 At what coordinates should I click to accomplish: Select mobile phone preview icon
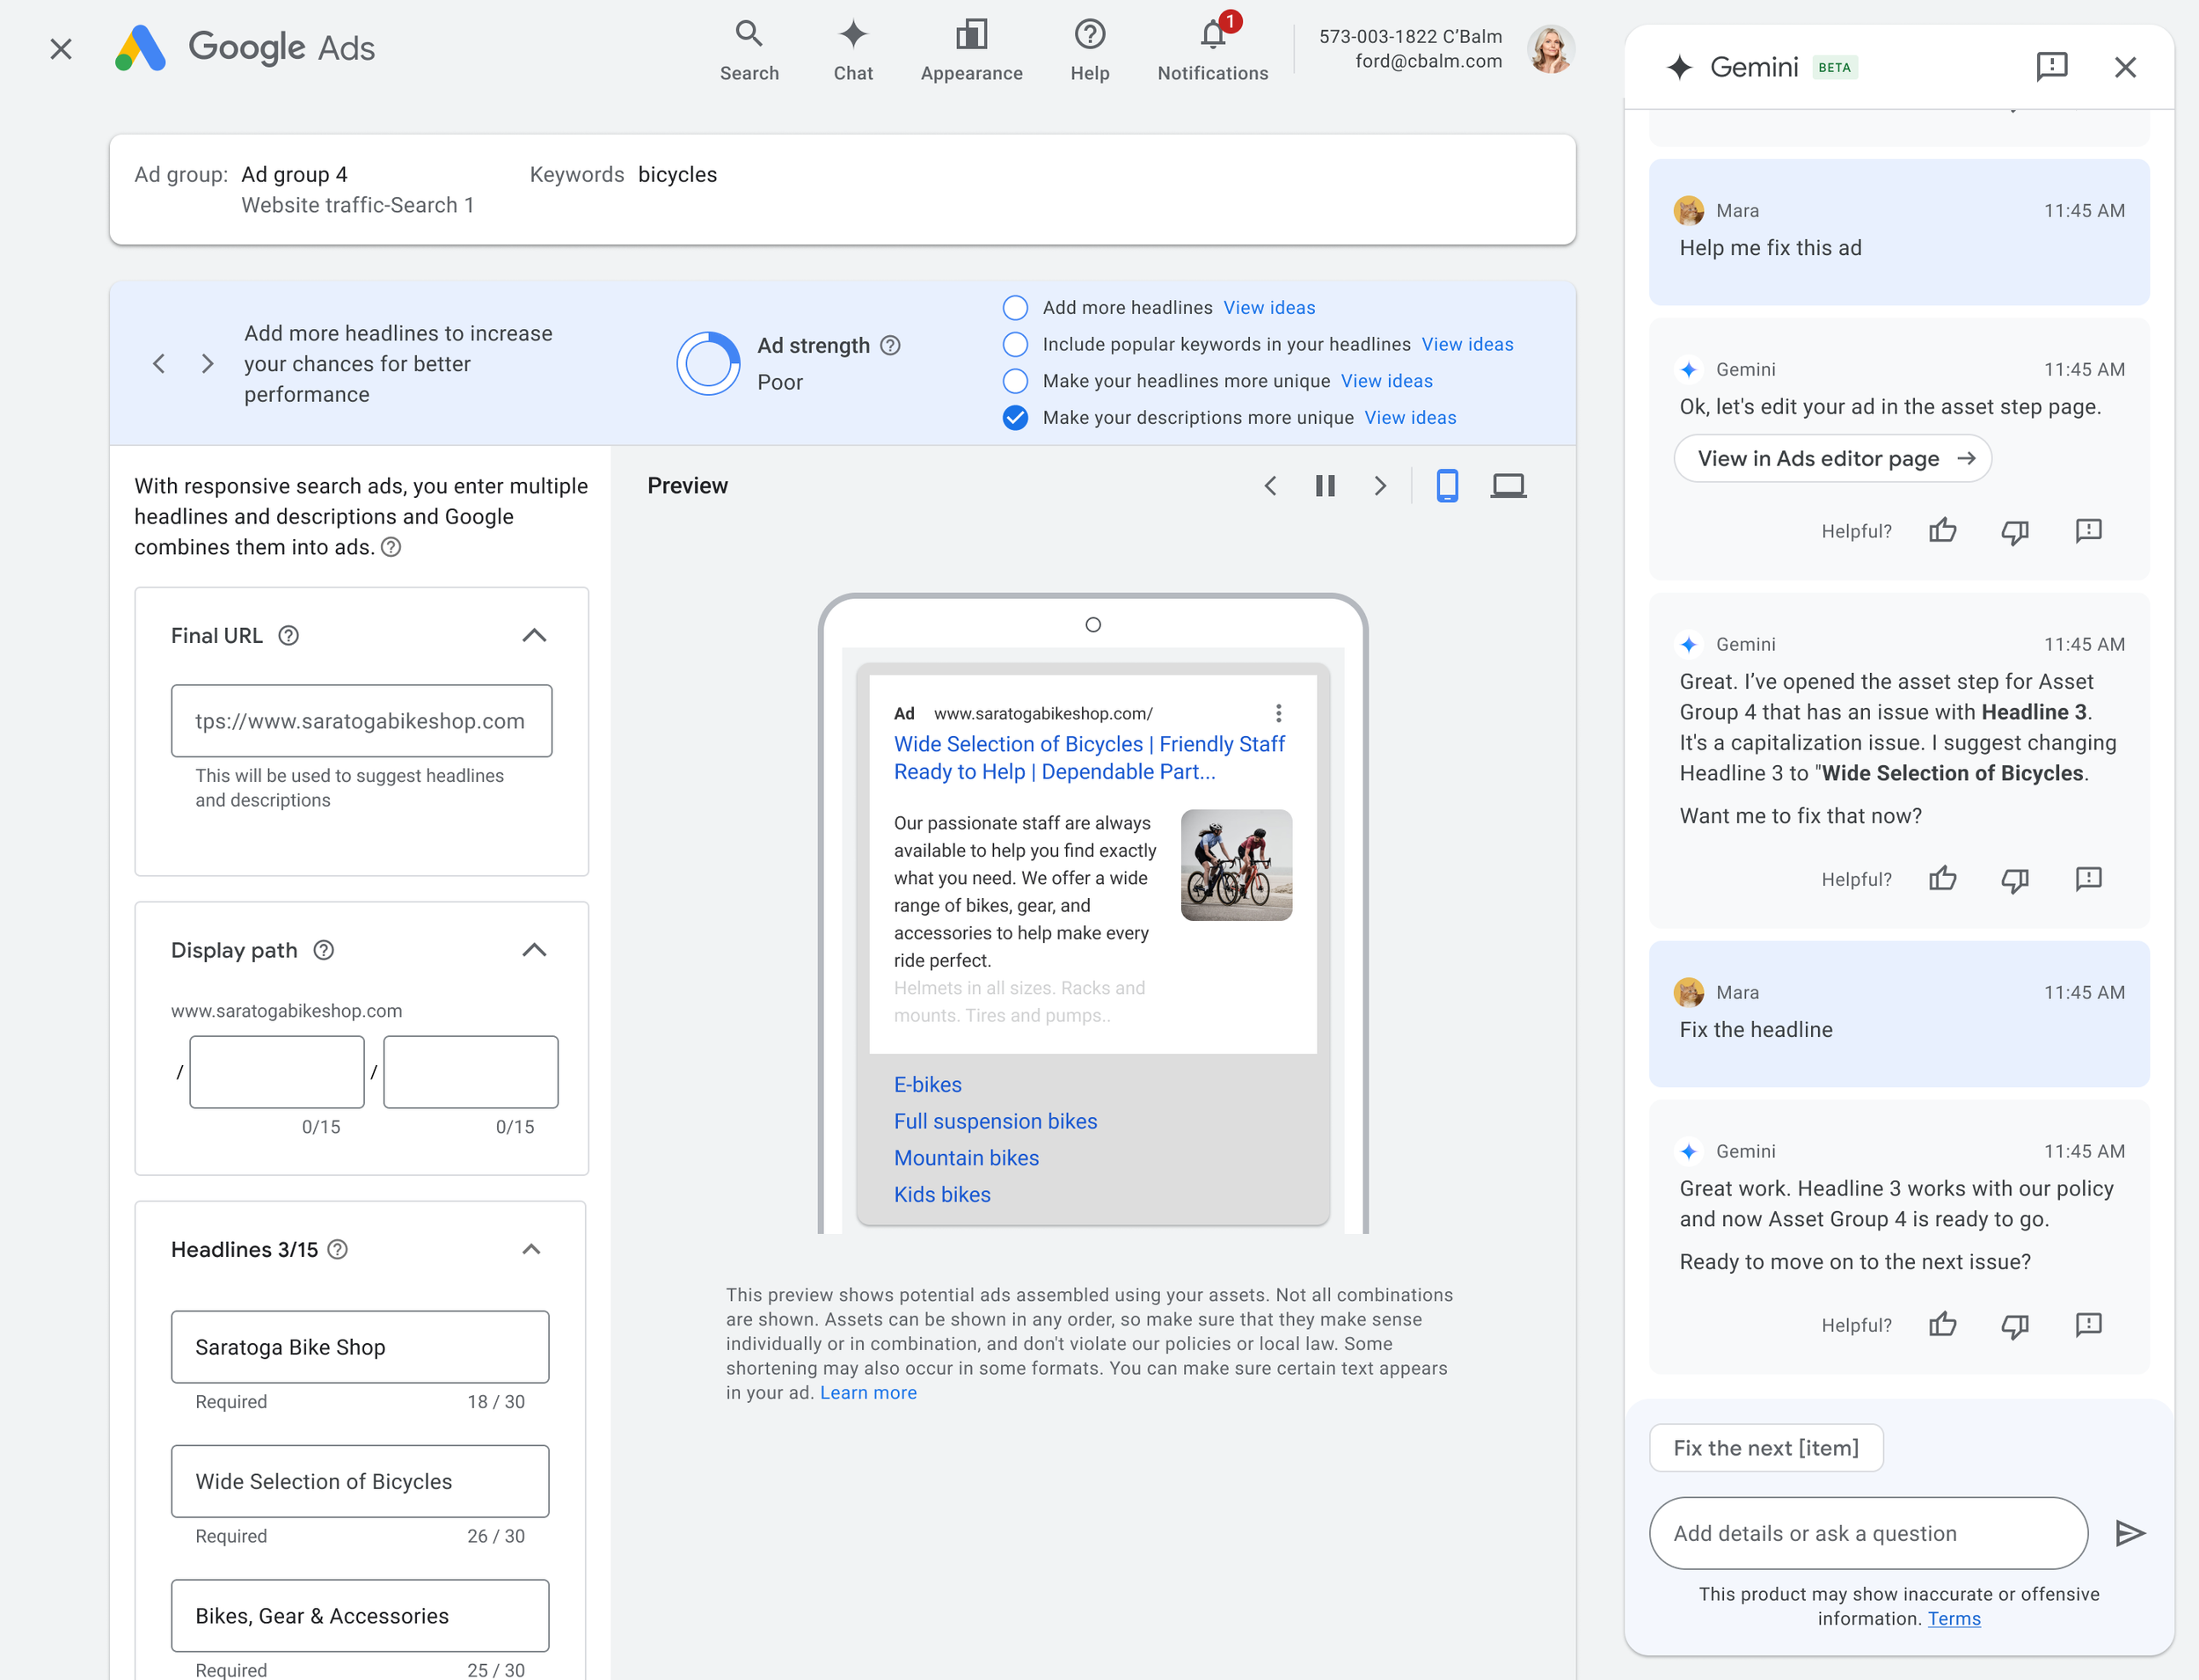(x=1446, y=486)
